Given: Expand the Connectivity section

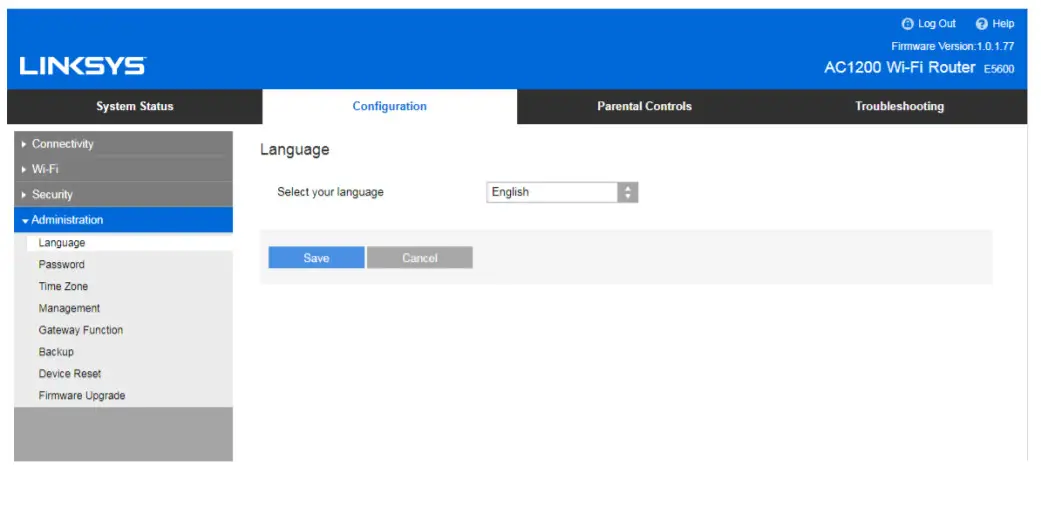Looking at the screenshot, I should point(123,143).
